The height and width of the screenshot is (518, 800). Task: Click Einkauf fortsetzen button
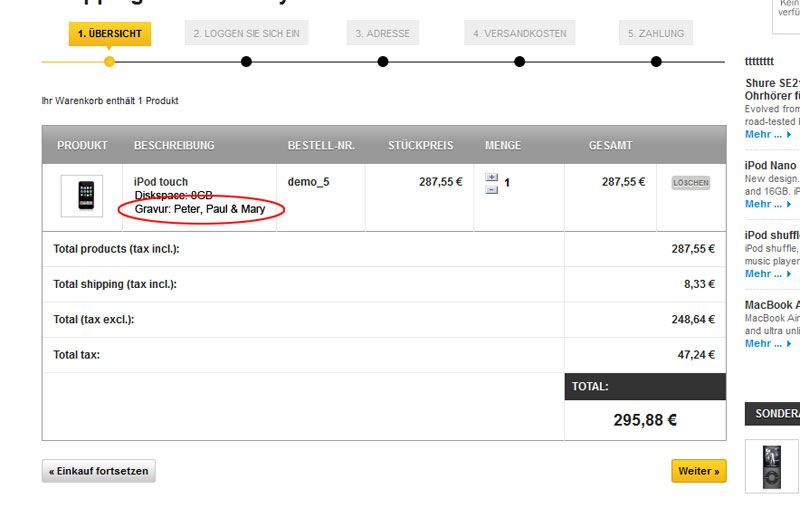[98, 471]
